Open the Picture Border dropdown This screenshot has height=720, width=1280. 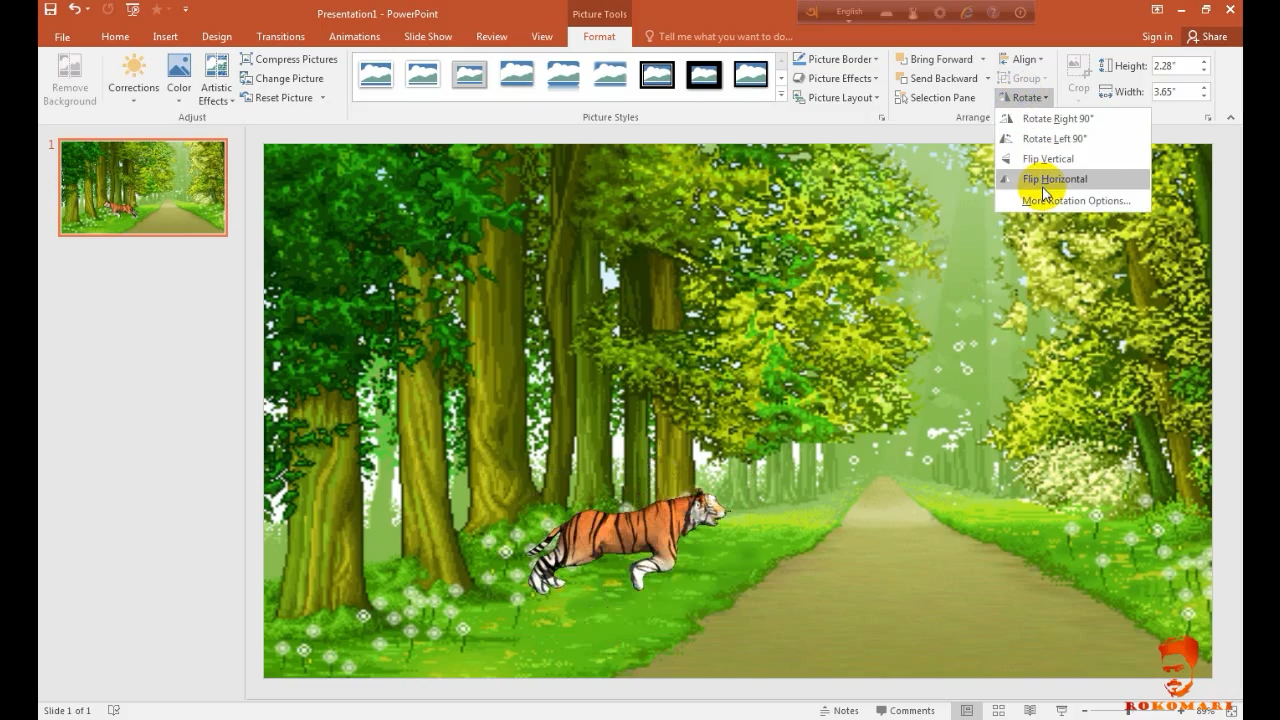click(836, 59)
